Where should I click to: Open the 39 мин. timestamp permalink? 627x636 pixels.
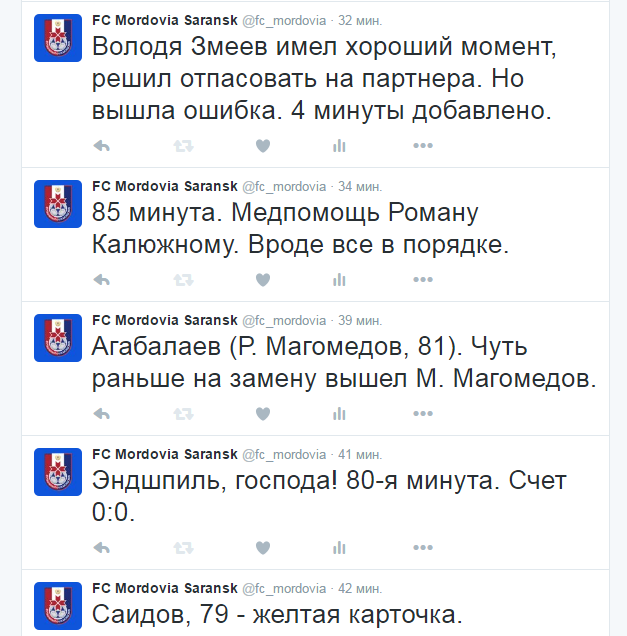[x=360, y=320]
